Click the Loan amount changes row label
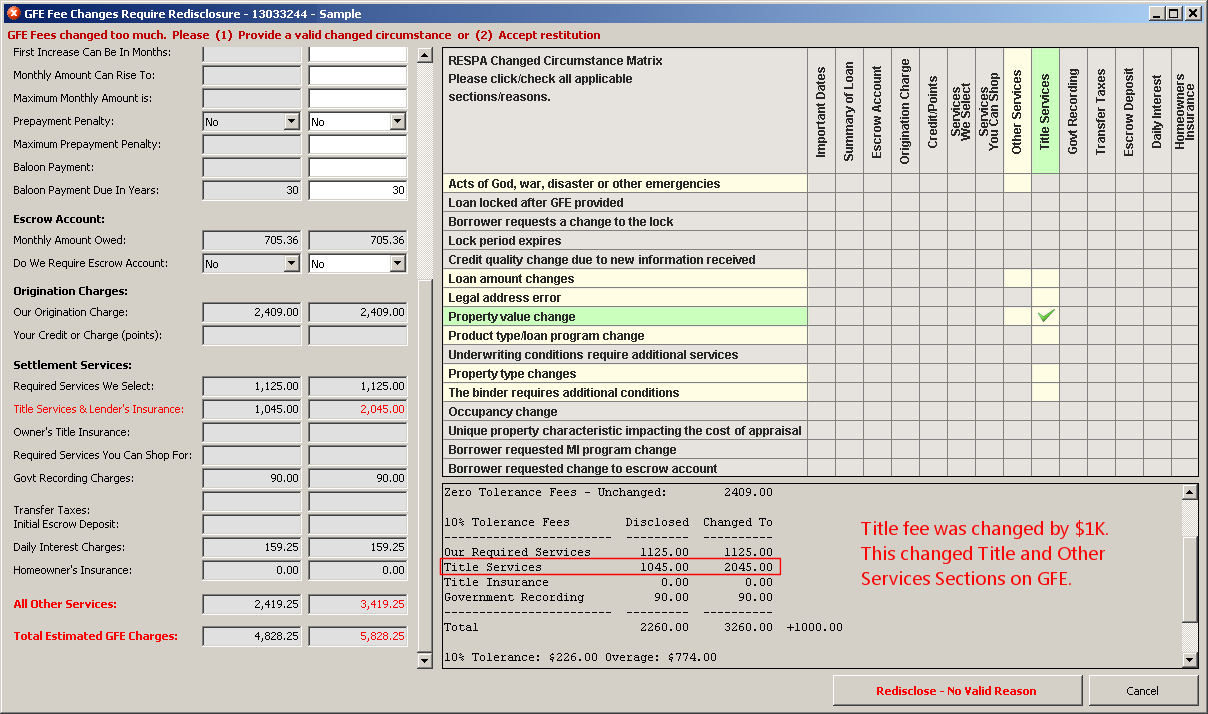This screenshot has height=714, width=1208. pyautogui.click(x=625, y=278)
